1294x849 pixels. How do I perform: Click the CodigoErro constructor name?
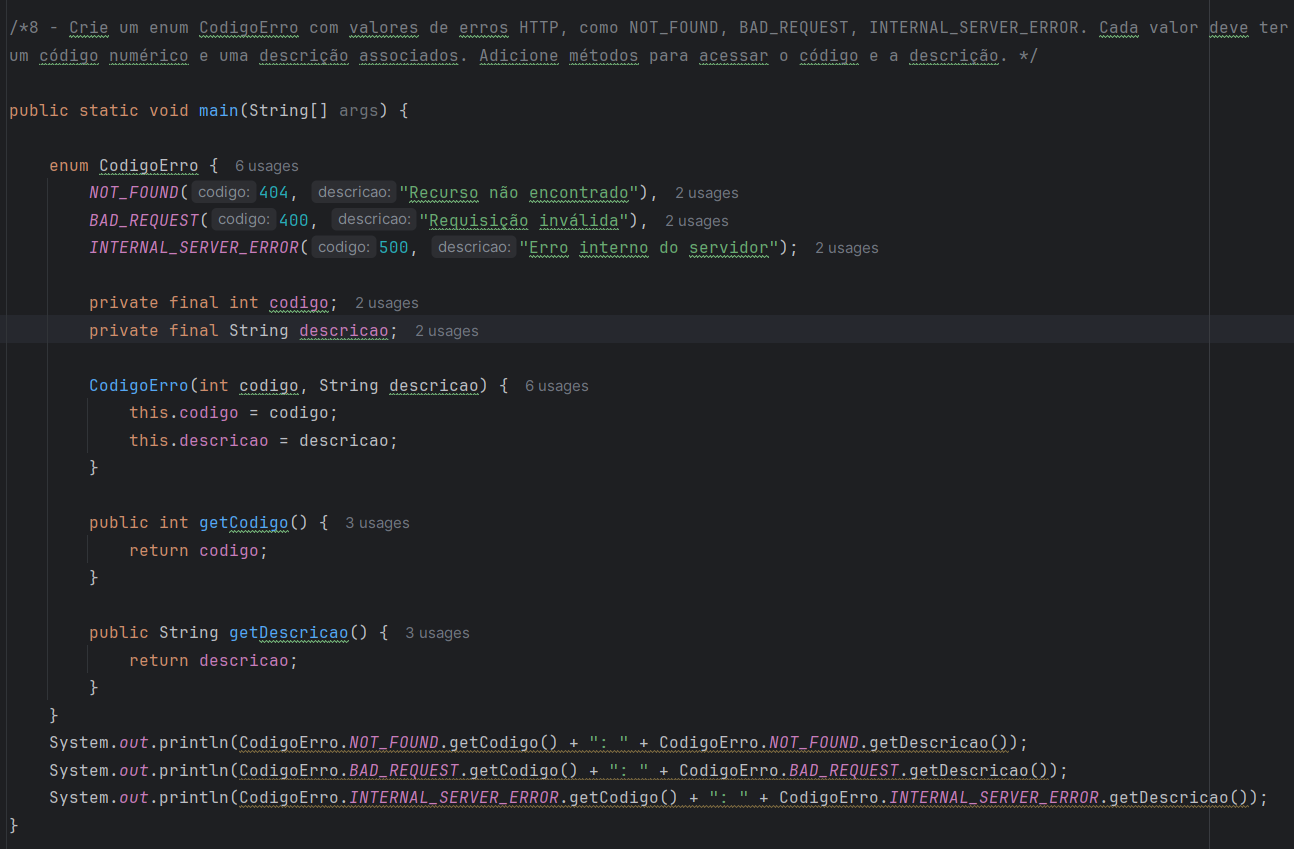point(139,386)
